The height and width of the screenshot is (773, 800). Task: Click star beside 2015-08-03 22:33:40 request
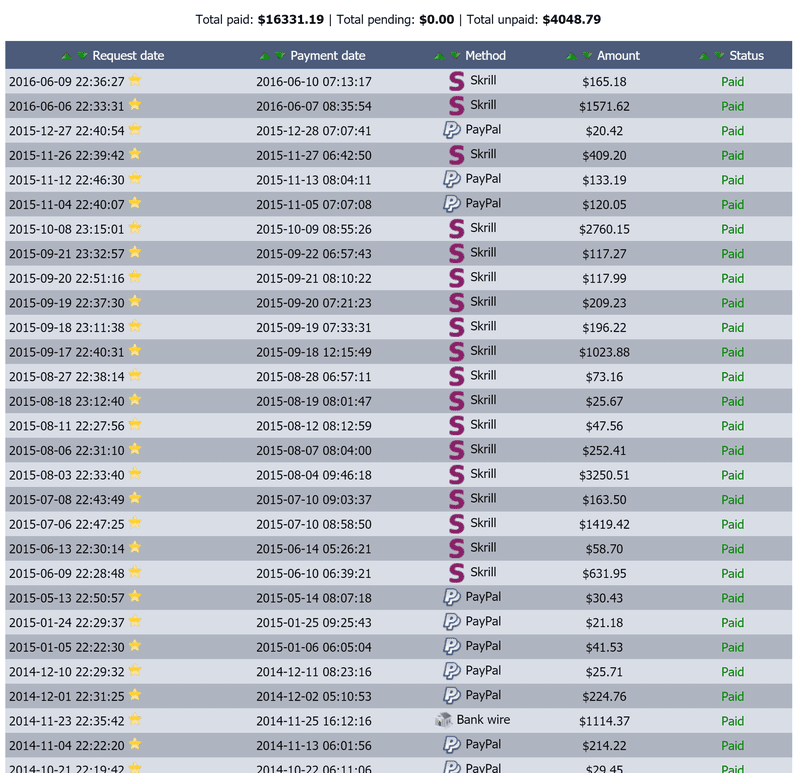click(135, 473)
